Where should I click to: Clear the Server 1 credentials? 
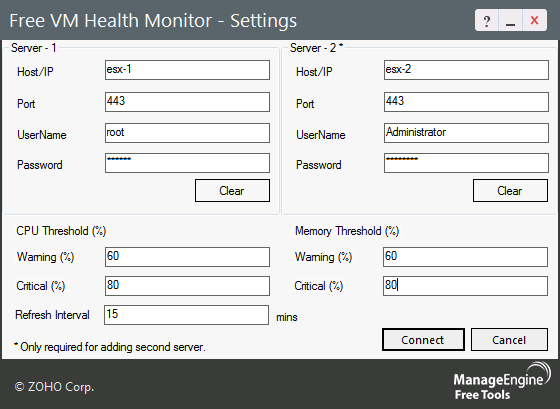tap(232, 191)
